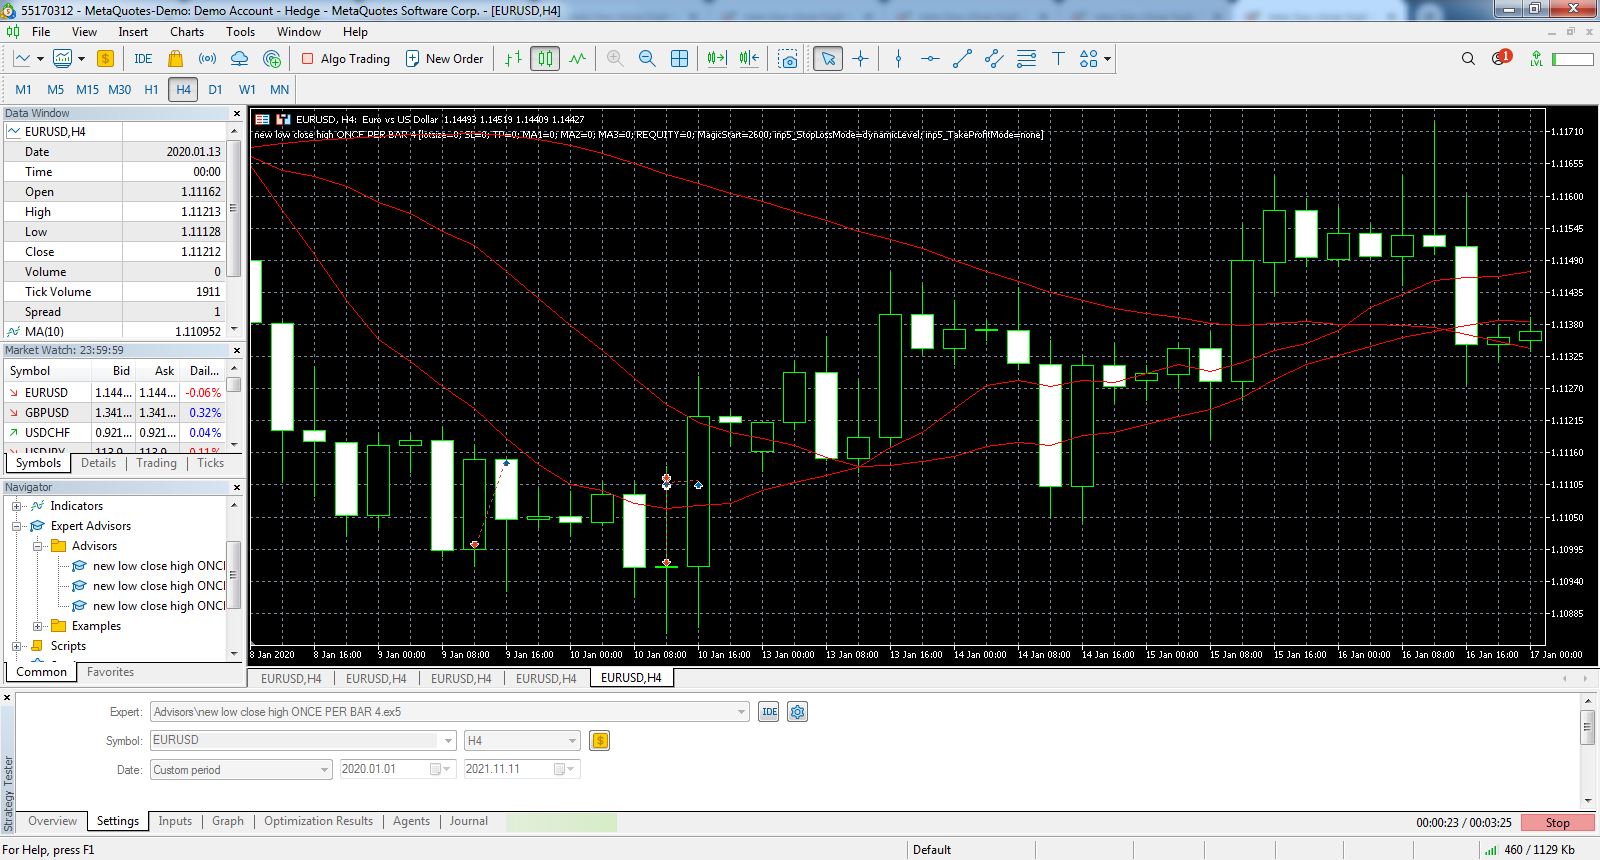The height and width of the screenshot is (860, 1600).
Task: Open the Charts menu
Action: coord(187,32)
